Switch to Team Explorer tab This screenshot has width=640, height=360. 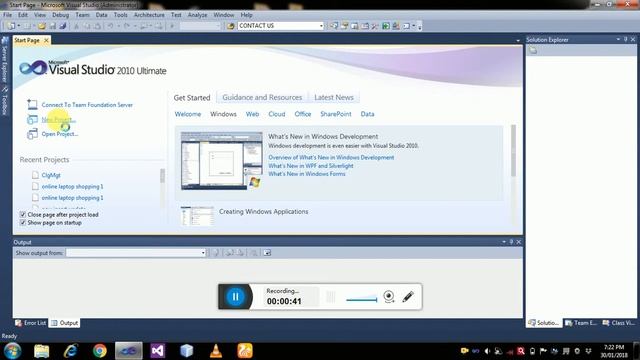pos(581,323)
